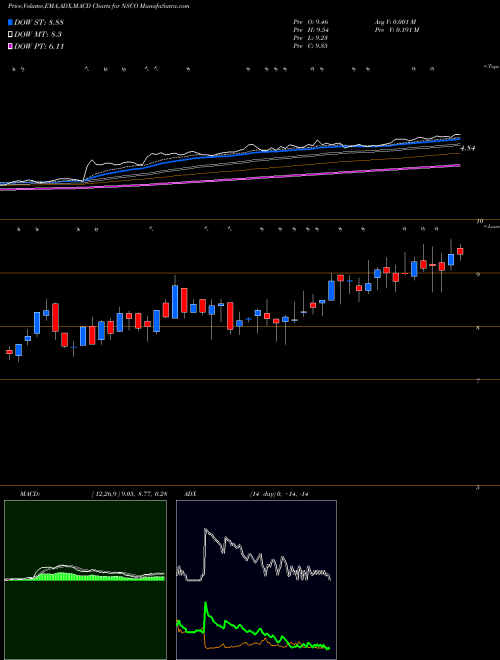Click the price axis label 7
This screenshot has height=660, width=500.
(478, 381)
